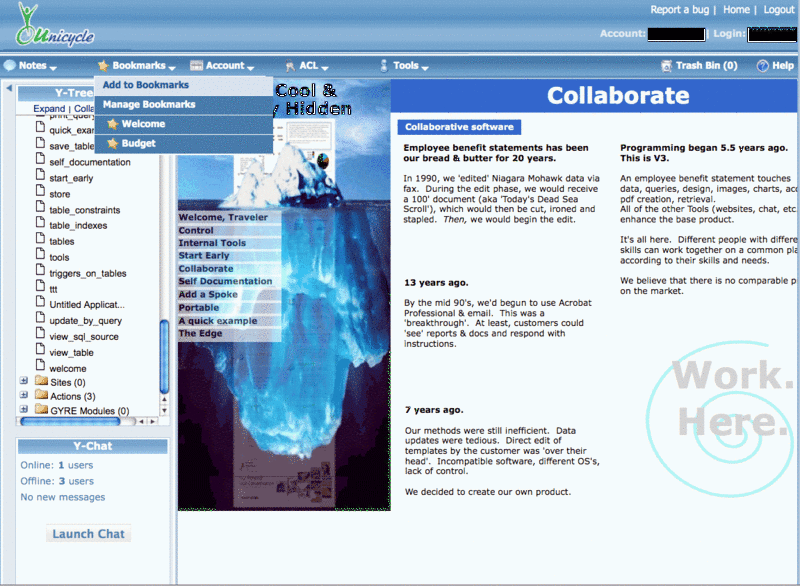Select Add to Bookmarks menu entry
This screenshot has height=586, width=800.
[x=146, y=85]
